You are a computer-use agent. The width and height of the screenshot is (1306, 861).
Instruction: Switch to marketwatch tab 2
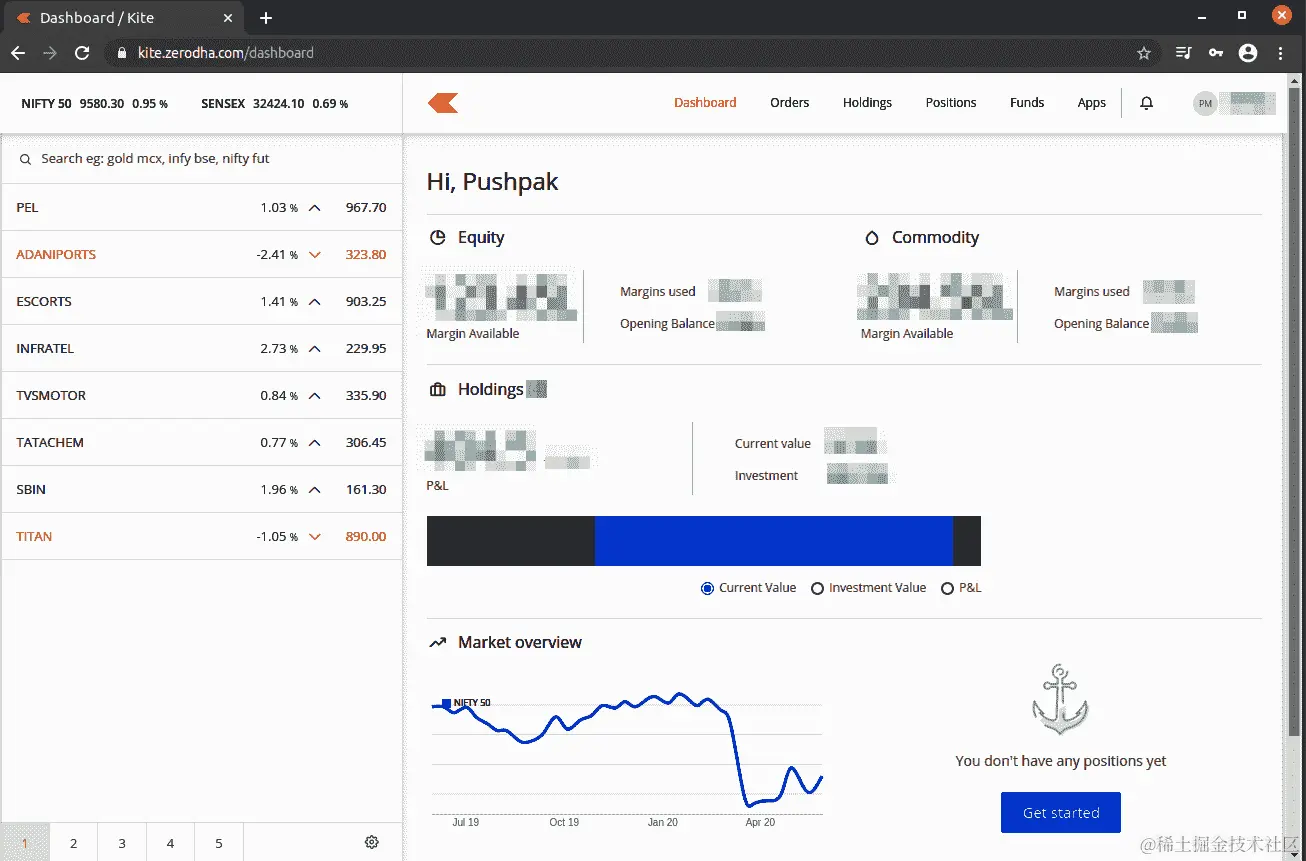(73, 842)
